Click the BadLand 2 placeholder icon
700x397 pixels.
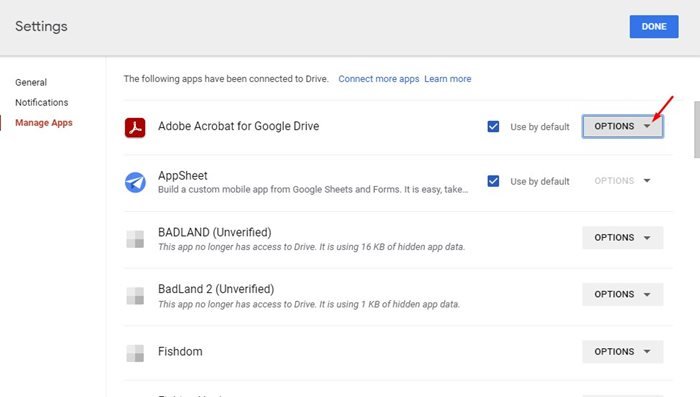click(135, 296)
